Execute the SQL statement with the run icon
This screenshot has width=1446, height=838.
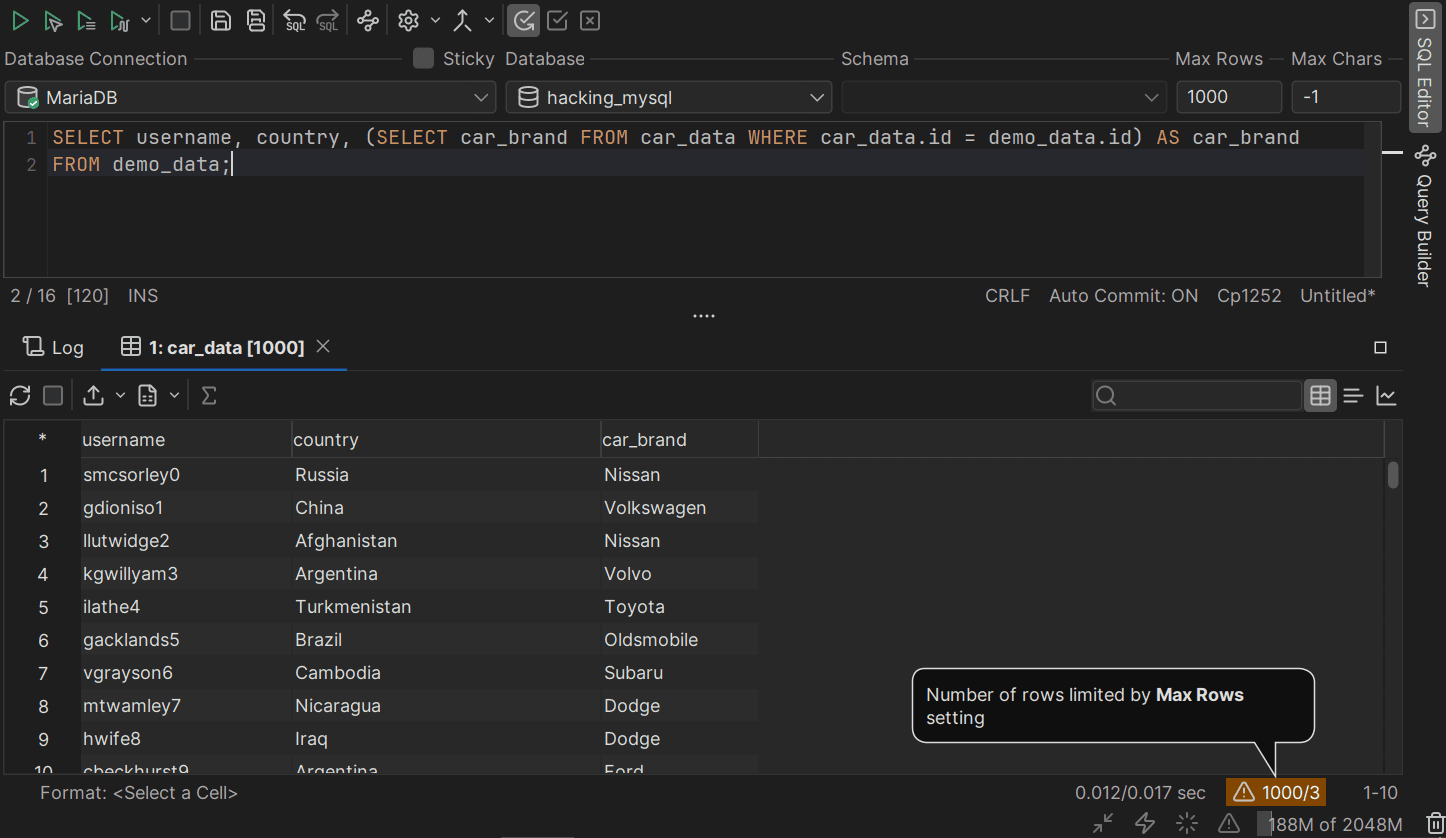tap(20, 20)
